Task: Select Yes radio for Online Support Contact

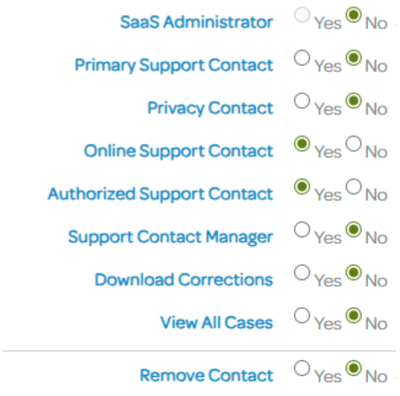Action: pyautogui.click(x=302, y=144)
